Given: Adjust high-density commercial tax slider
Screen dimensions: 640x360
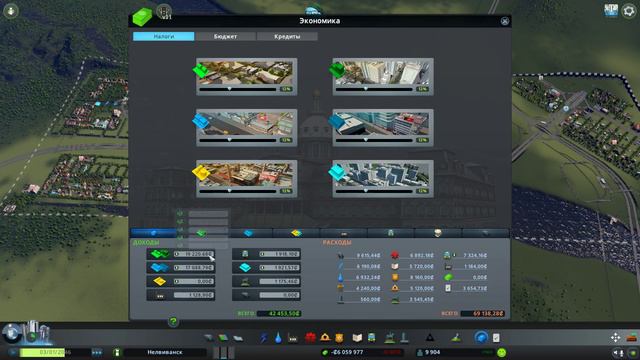Looking at the screenshot, I should [x=374, y=140].
